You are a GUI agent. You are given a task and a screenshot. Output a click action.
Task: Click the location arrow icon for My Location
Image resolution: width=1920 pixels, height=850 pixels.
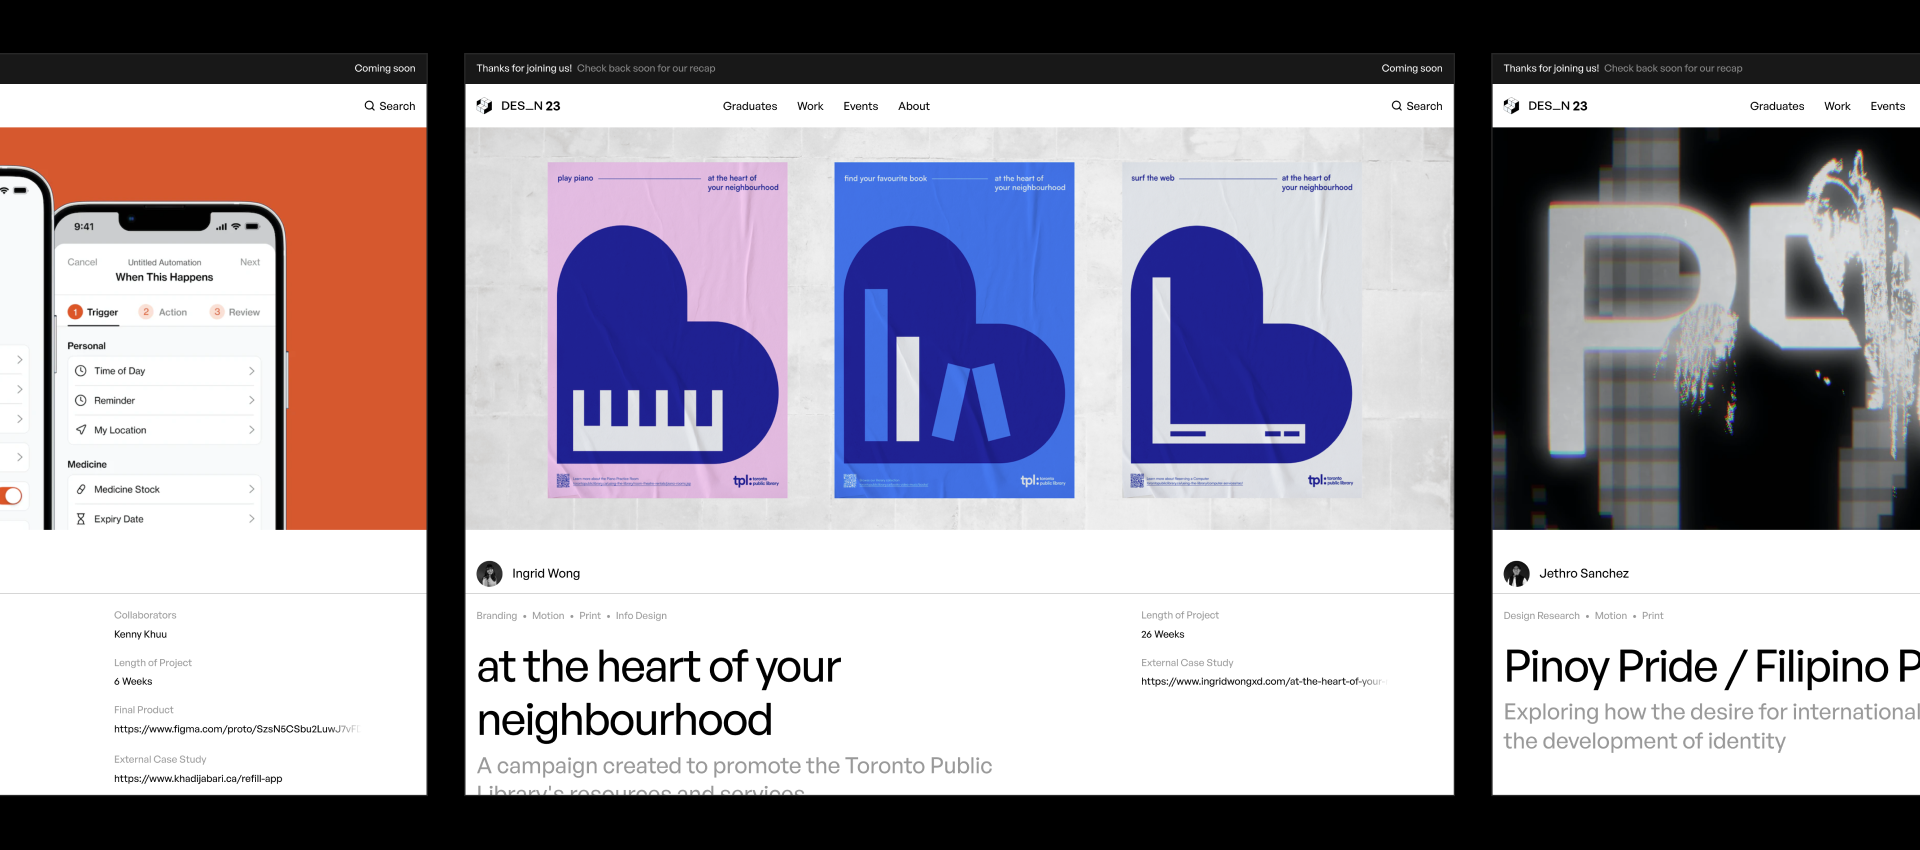(81, 430)
